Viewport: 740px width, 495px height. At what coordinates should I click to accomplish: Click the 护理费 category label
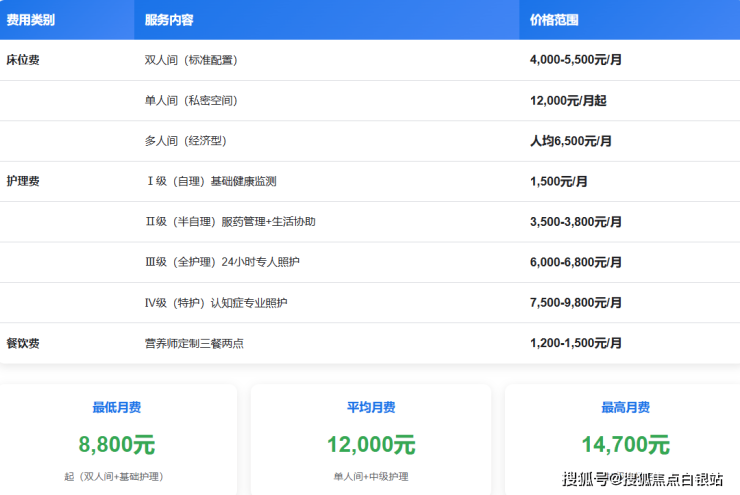pos(23,181)
